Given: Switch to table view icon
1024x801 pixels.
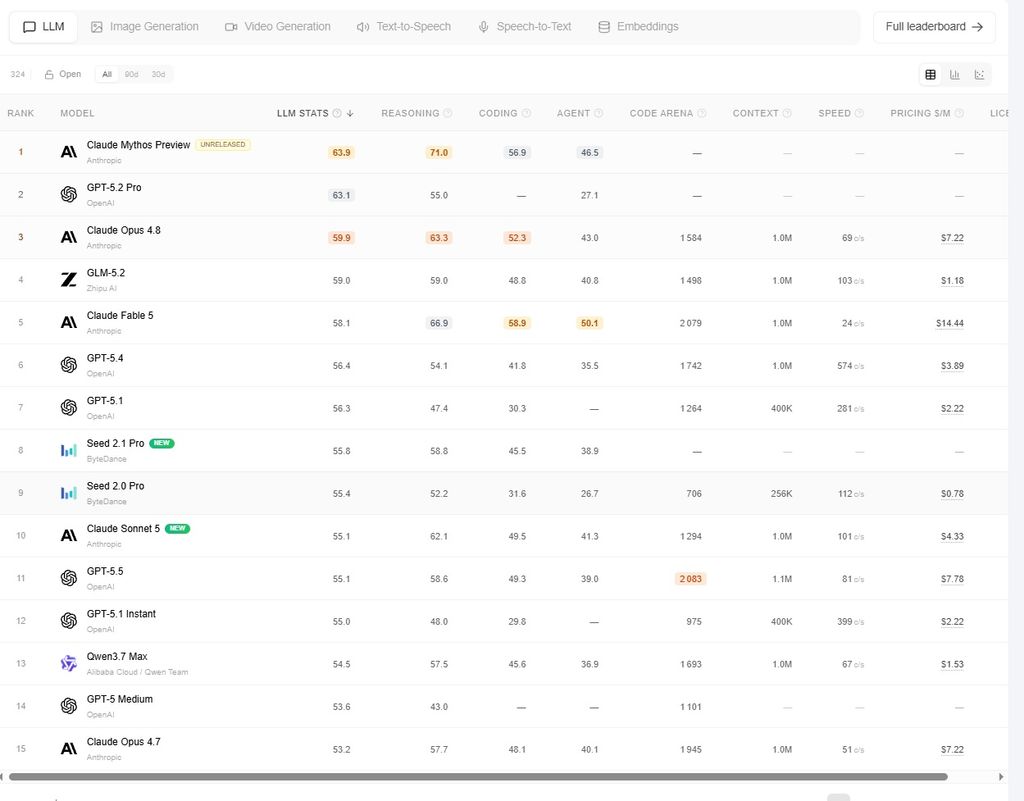Looking at the screenshot, I should coord(931,74).
